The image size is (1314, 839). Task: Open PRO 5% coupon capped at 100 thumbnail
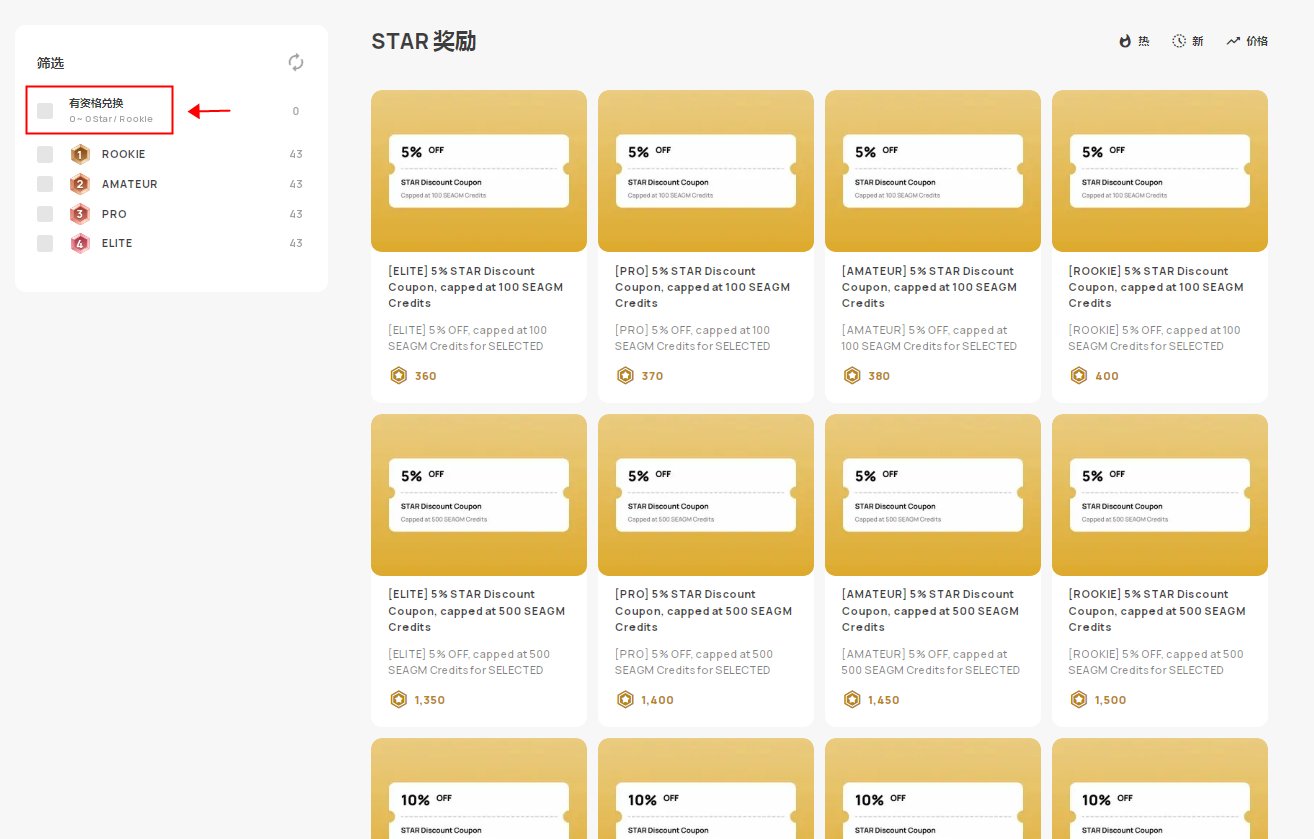pyautogui.click(x=706, y=171)
